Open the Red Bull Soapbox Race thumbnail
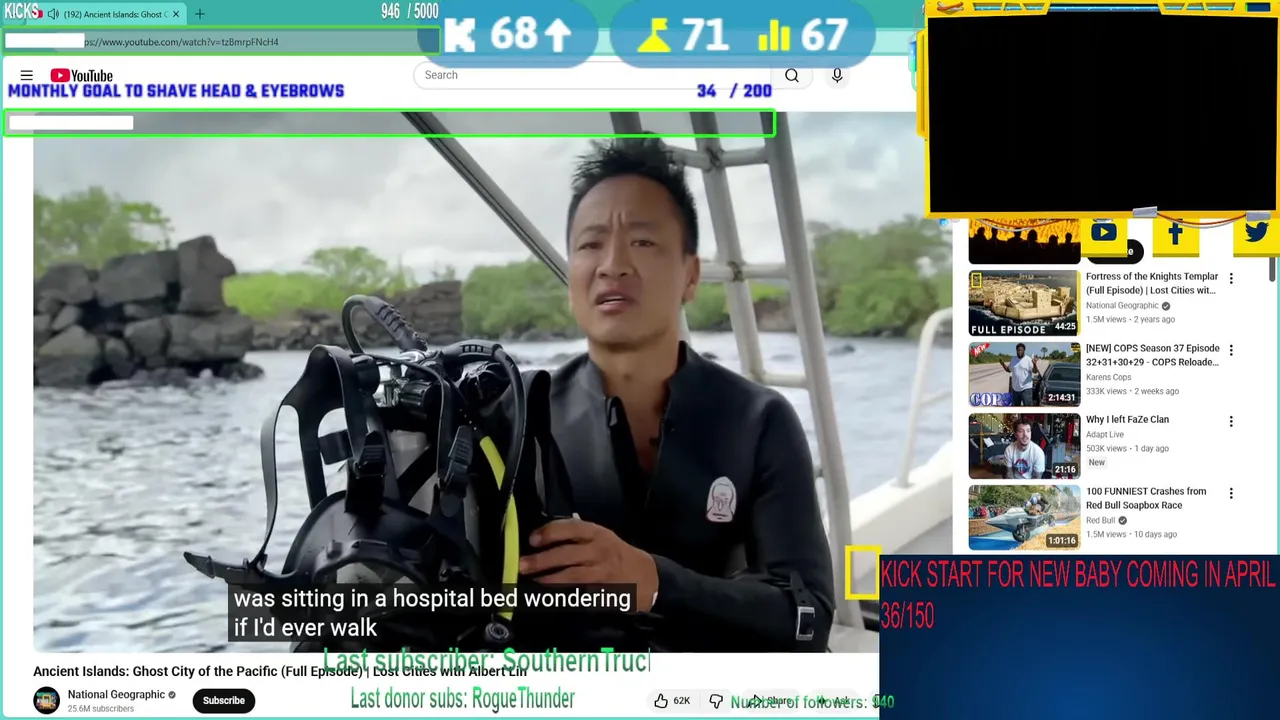The height and width of the screenshot is (720, 1280). point(1024,518)
